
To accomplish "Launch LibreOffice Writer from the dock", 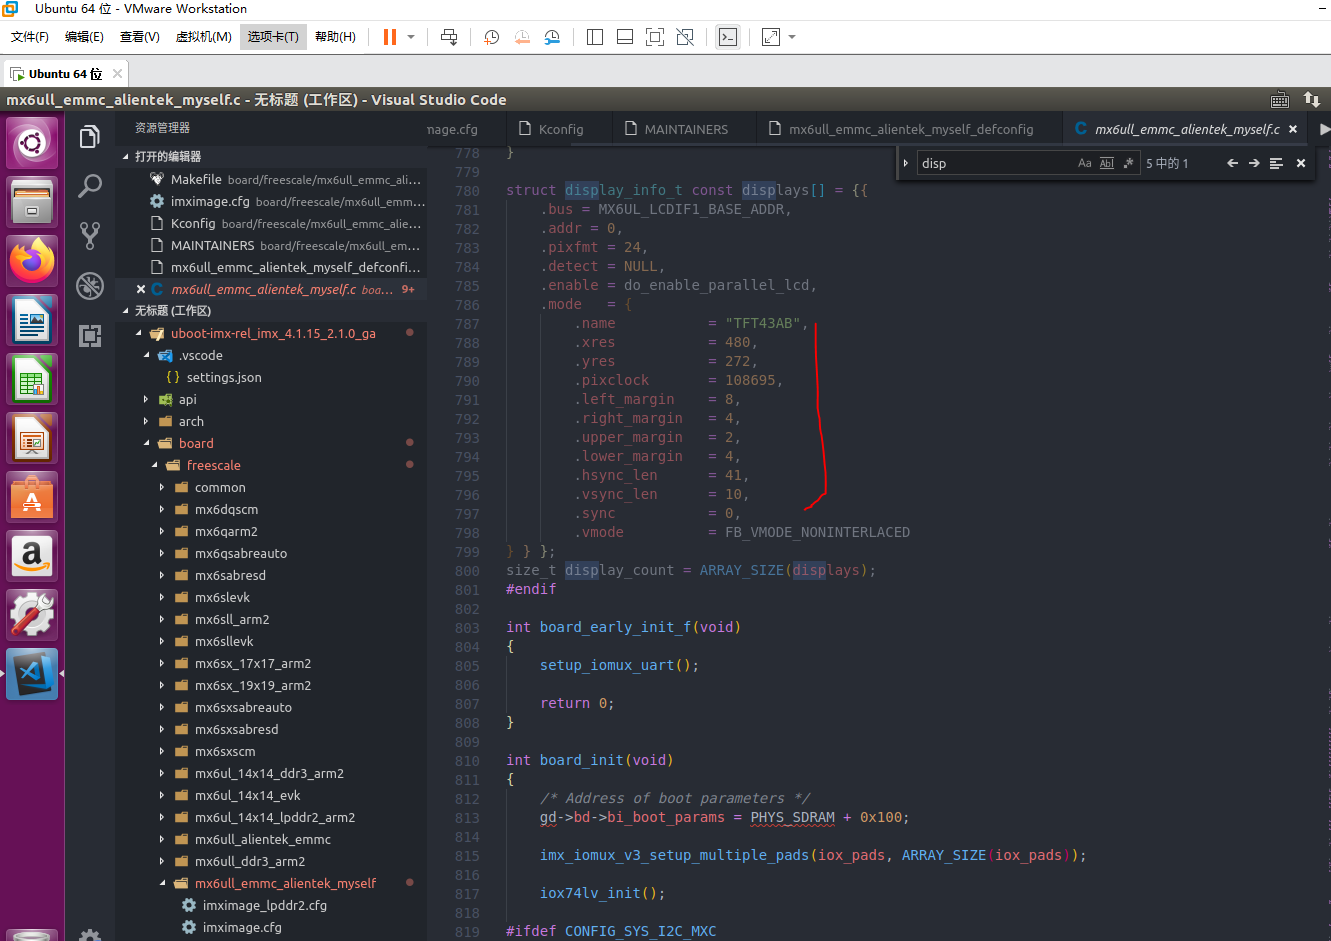I will [32, 320].
